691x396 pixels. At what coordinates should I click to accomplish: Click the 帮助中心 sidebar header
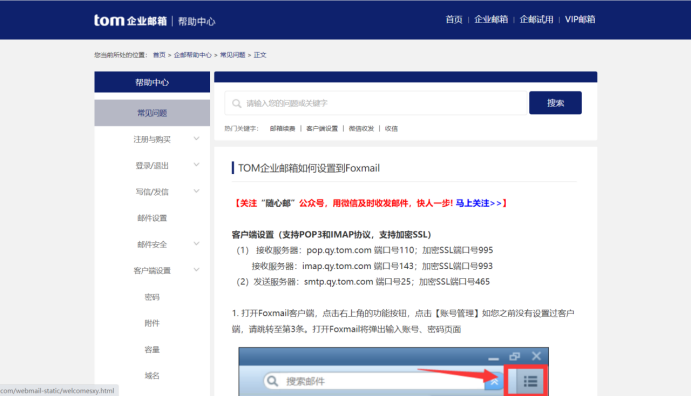point(152,82)
